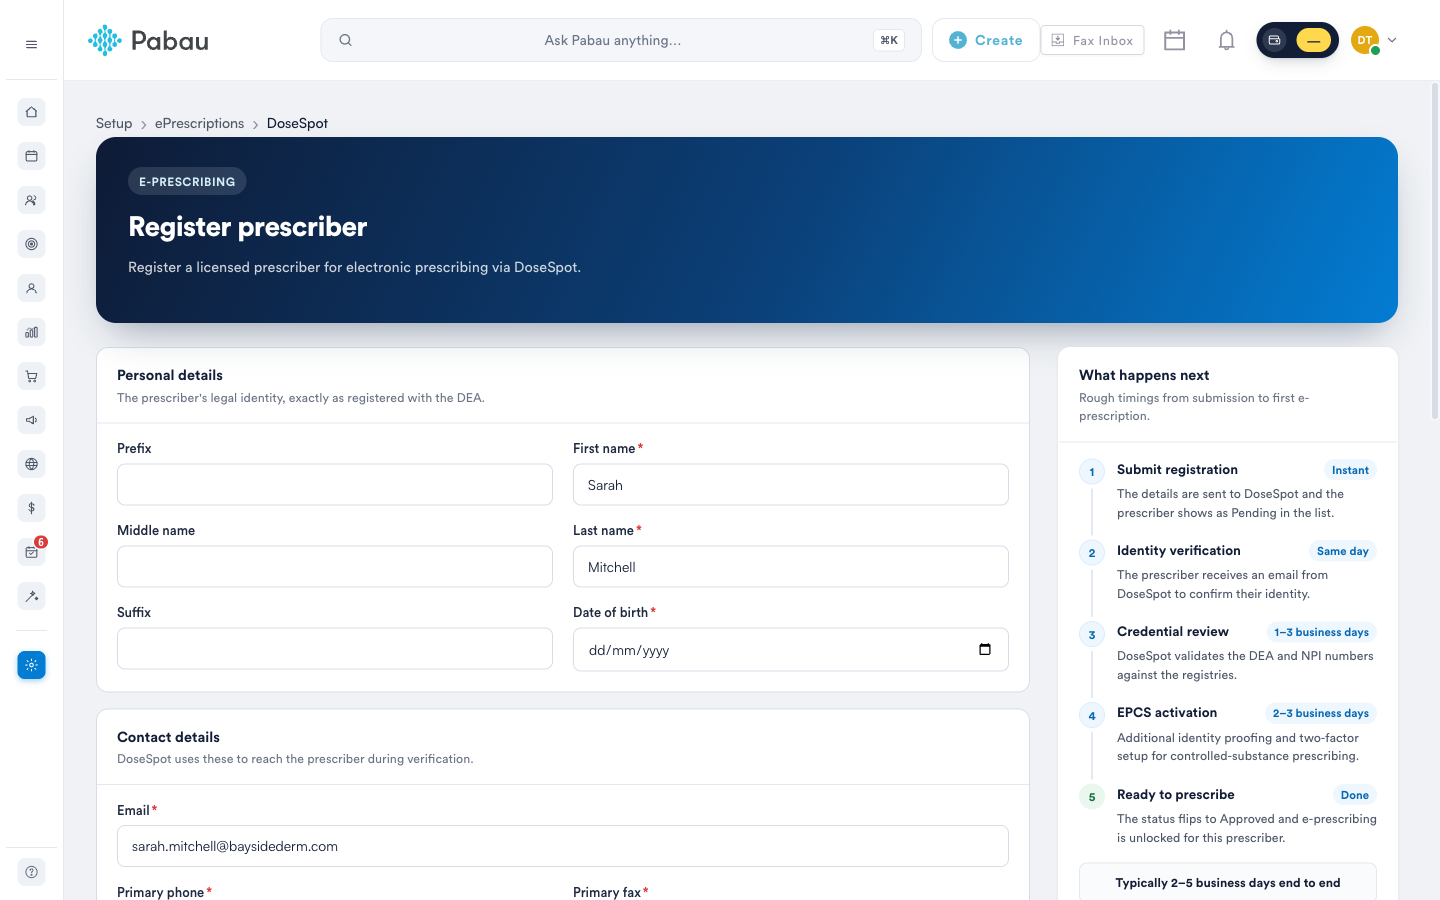Navigate to ePrescriptions breadcrumb

tap(199, 123)
